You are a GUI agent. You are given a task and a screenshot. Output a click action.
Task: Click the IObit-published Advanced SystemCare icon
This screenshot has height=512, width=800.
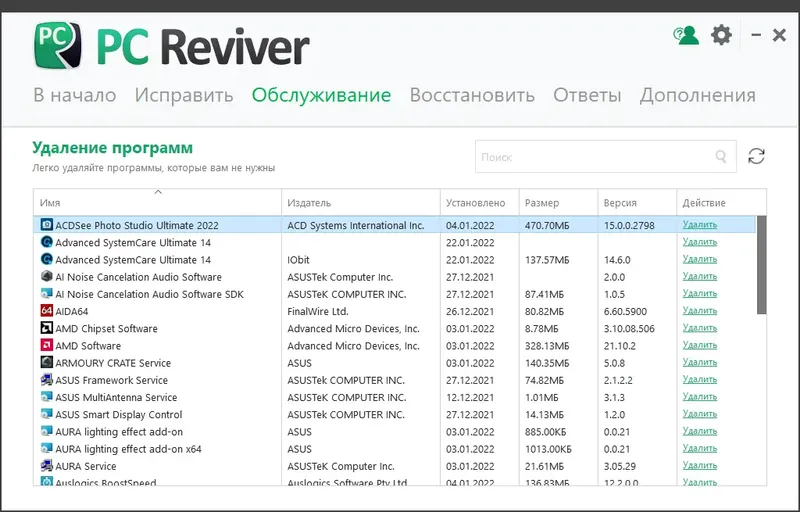tap(46, 259)
